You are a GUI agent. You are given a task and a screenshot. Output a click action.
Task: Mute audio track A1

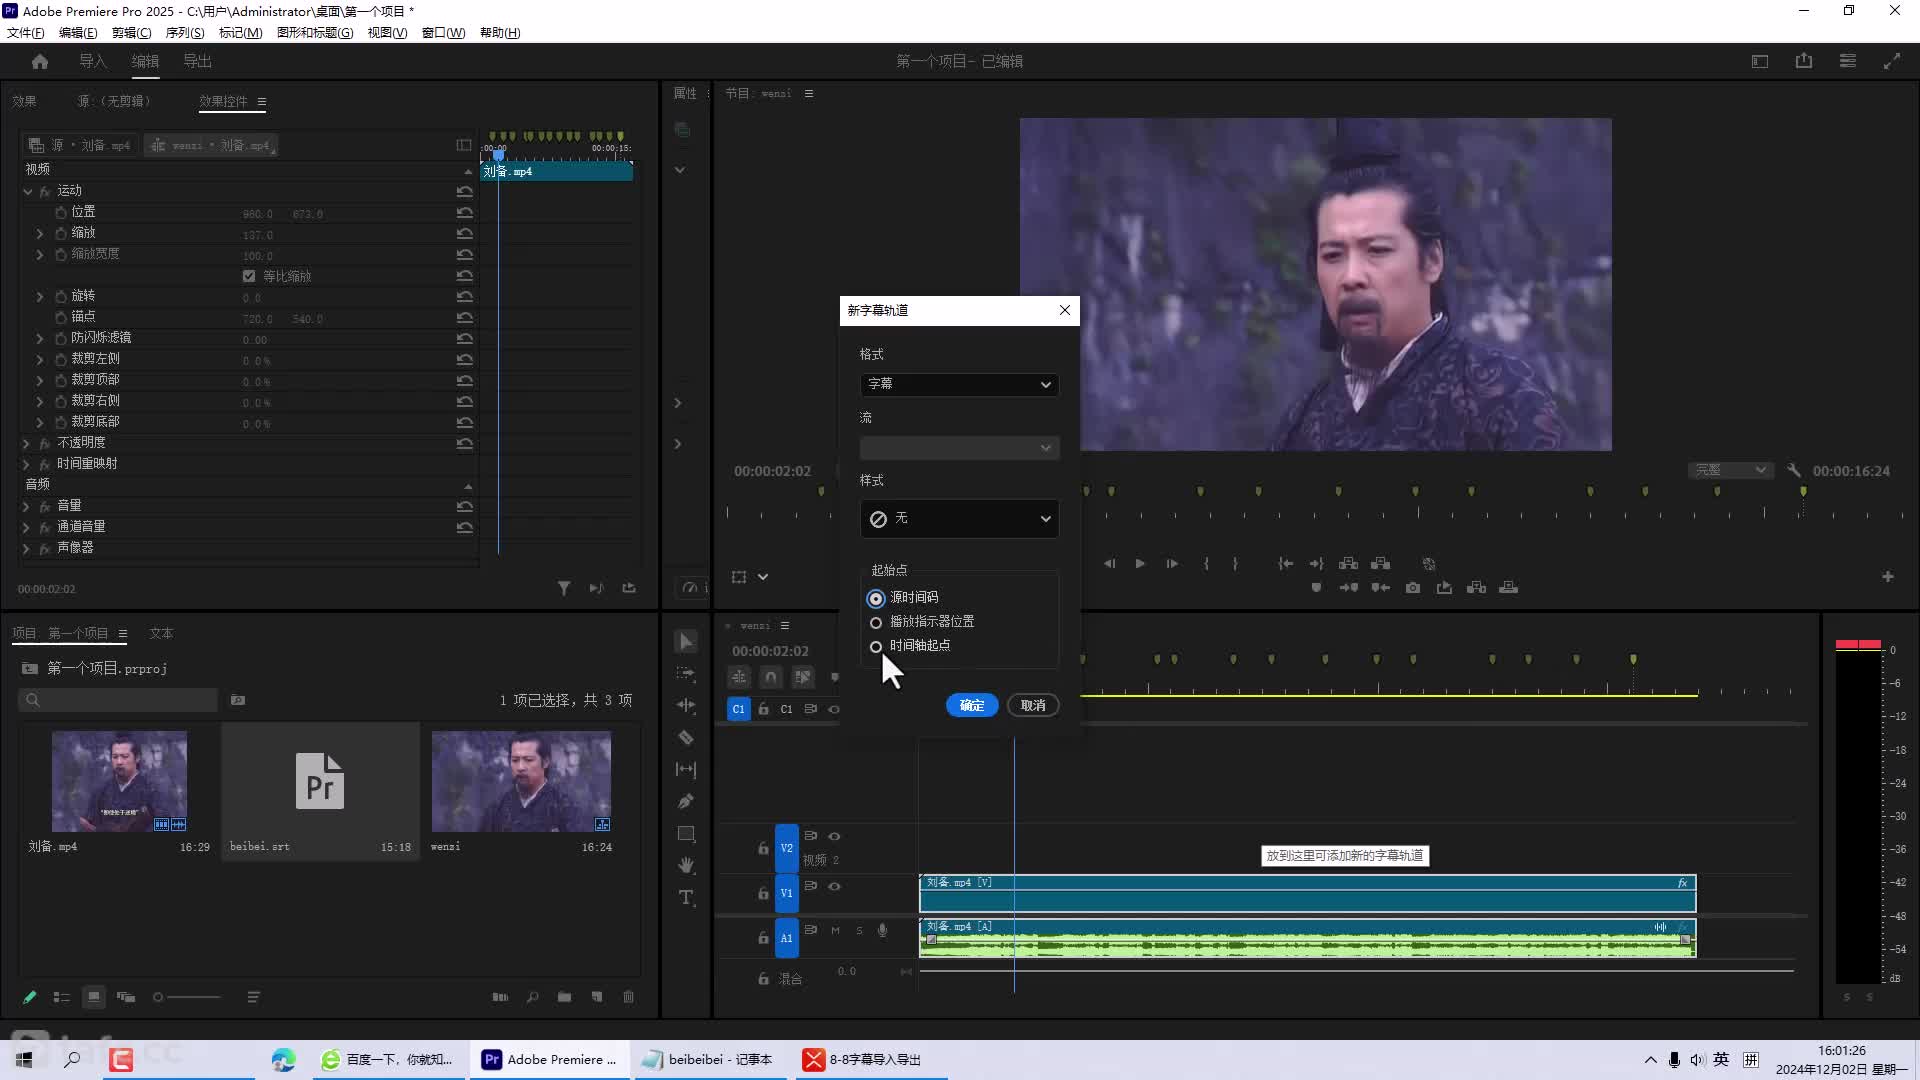pos(836,930)
